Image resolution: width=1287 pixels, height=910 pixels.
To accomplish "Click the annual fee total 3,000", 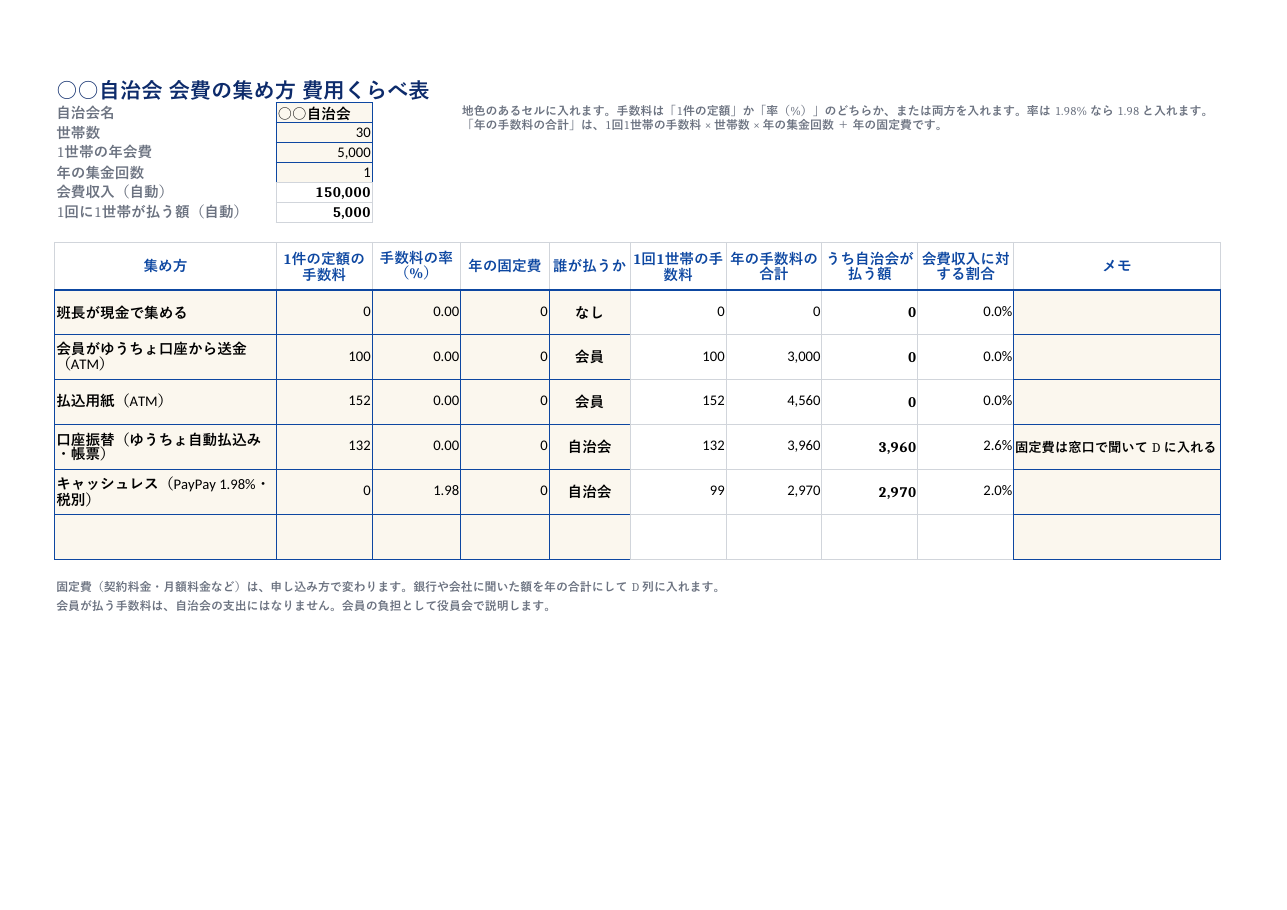I will tap(774, 357).
